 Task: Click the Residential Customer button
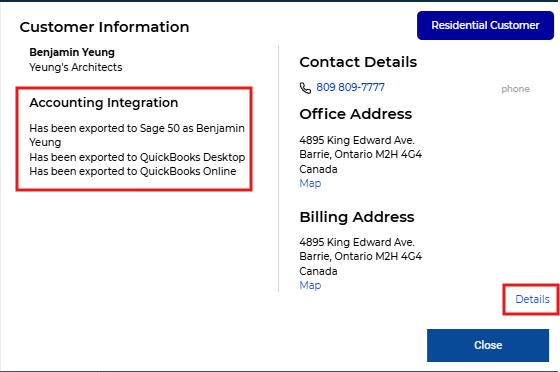point(485,25)
